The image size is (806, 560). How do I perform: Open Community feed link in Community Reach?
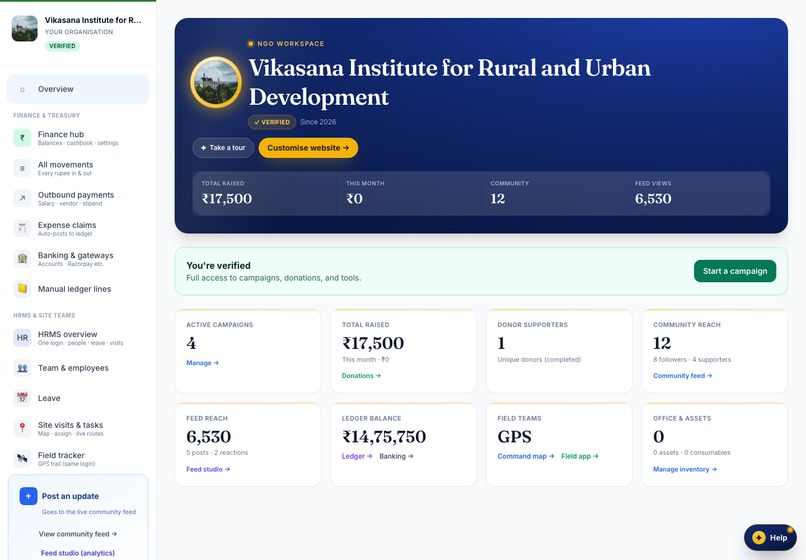click(683, 375)
